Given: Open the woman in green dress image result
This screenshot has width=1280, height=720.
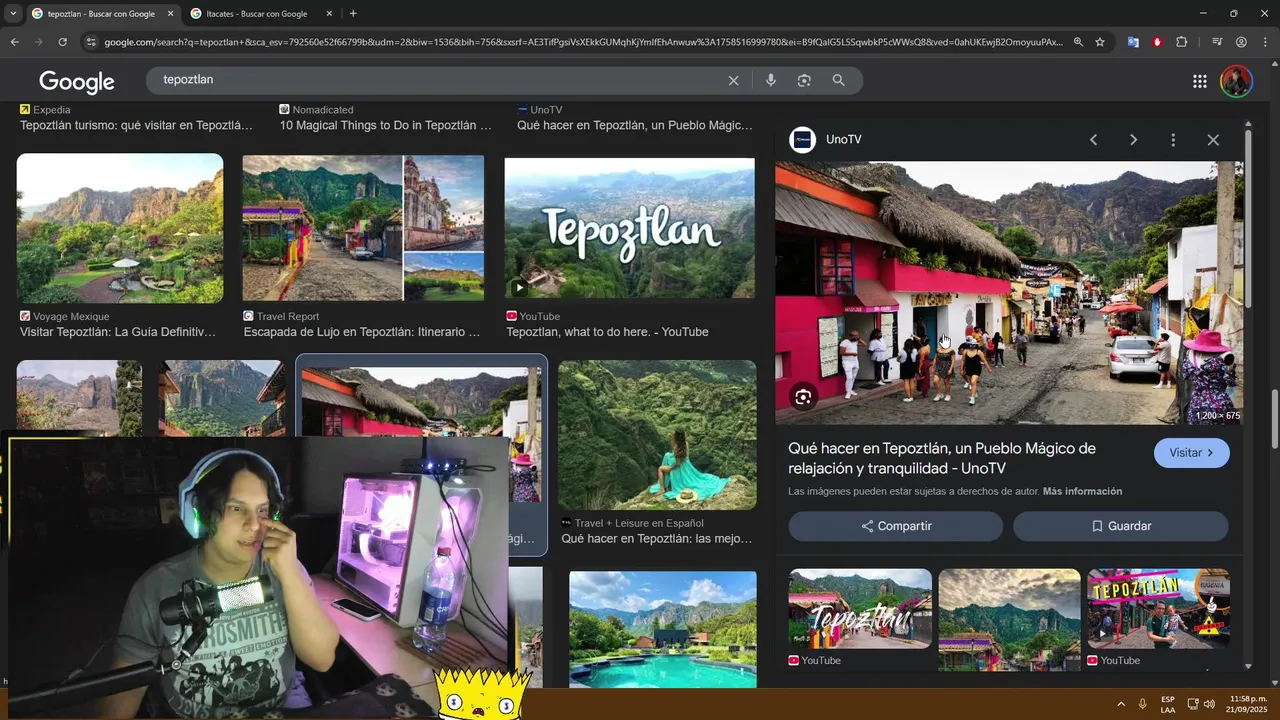Looking at the screenshot, I should point(657,435).
